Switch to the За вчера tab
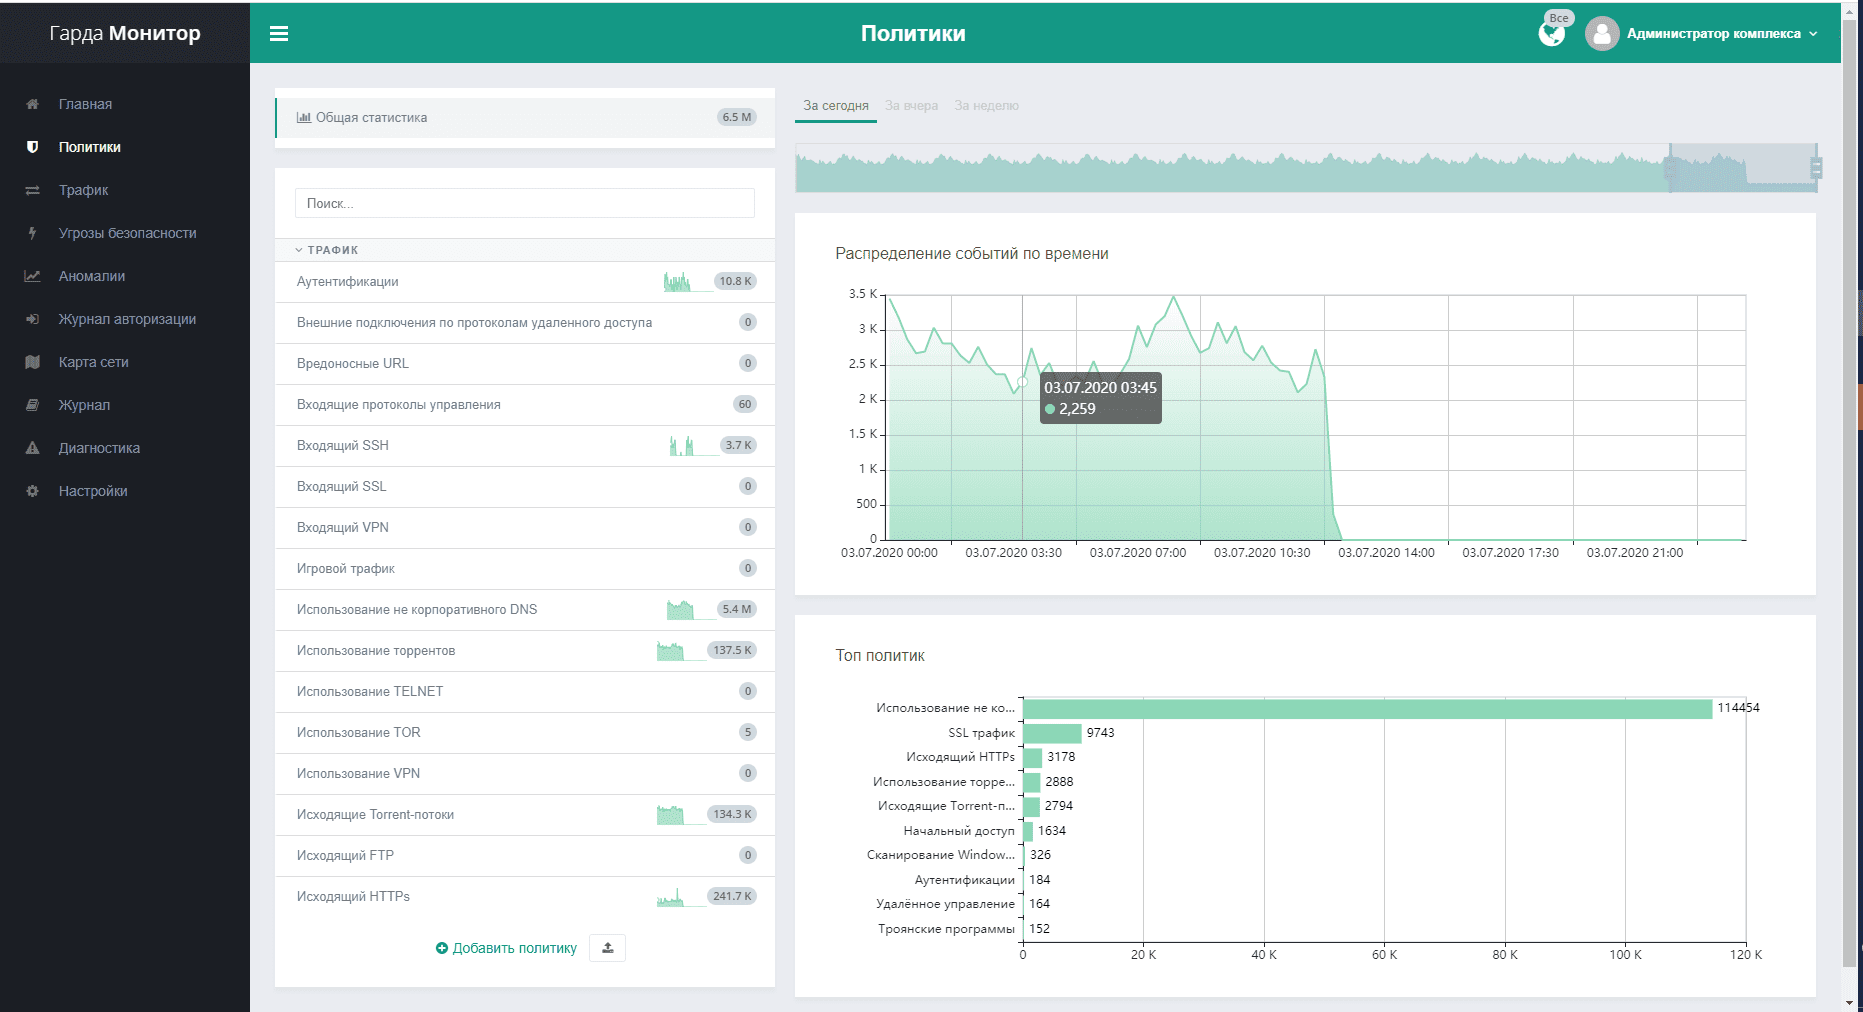Image resolution: width=1863 pixels, height=1012 pixels. (x=911, y=106)
